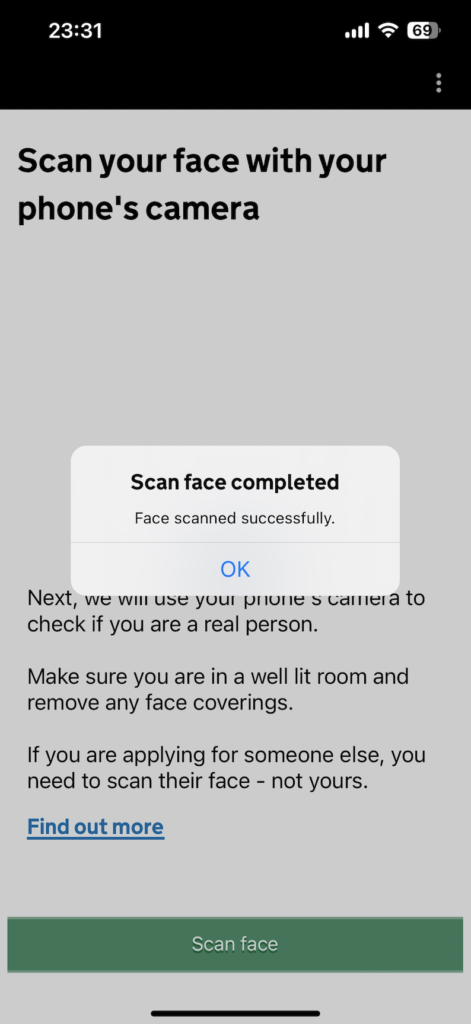471x1024 pixels.
Task: Open the Find out more link
Action: click(95, 827)
